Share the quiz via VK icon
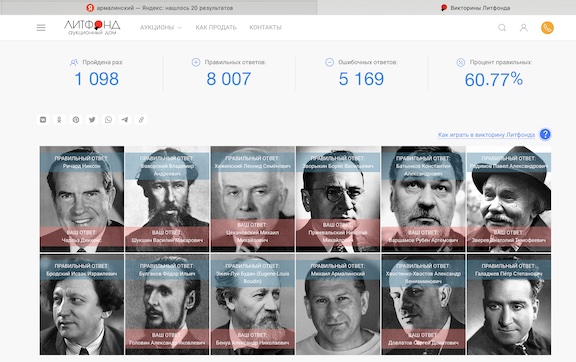Screen dimensions: 576x362 coord(43,120)
